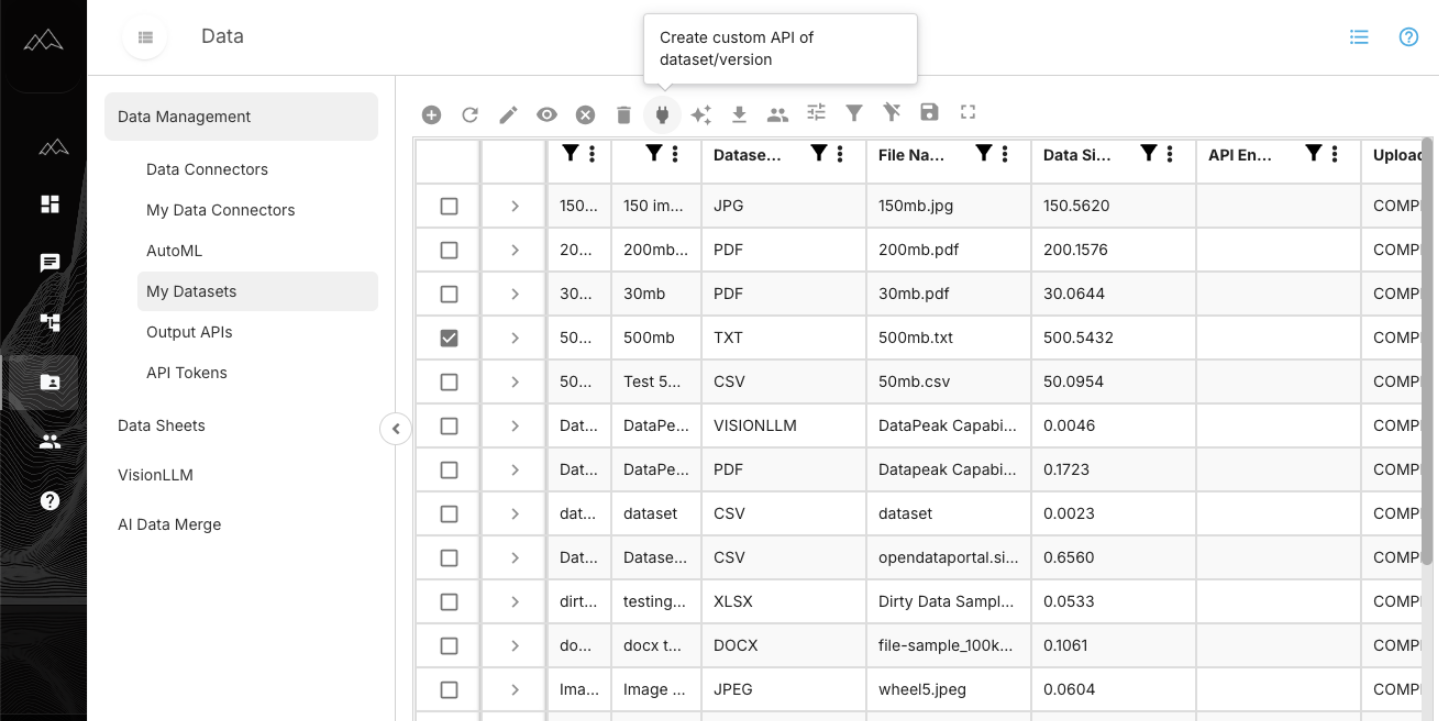Open AutoML menu item
1439x721 pixels.
(175, 251)
